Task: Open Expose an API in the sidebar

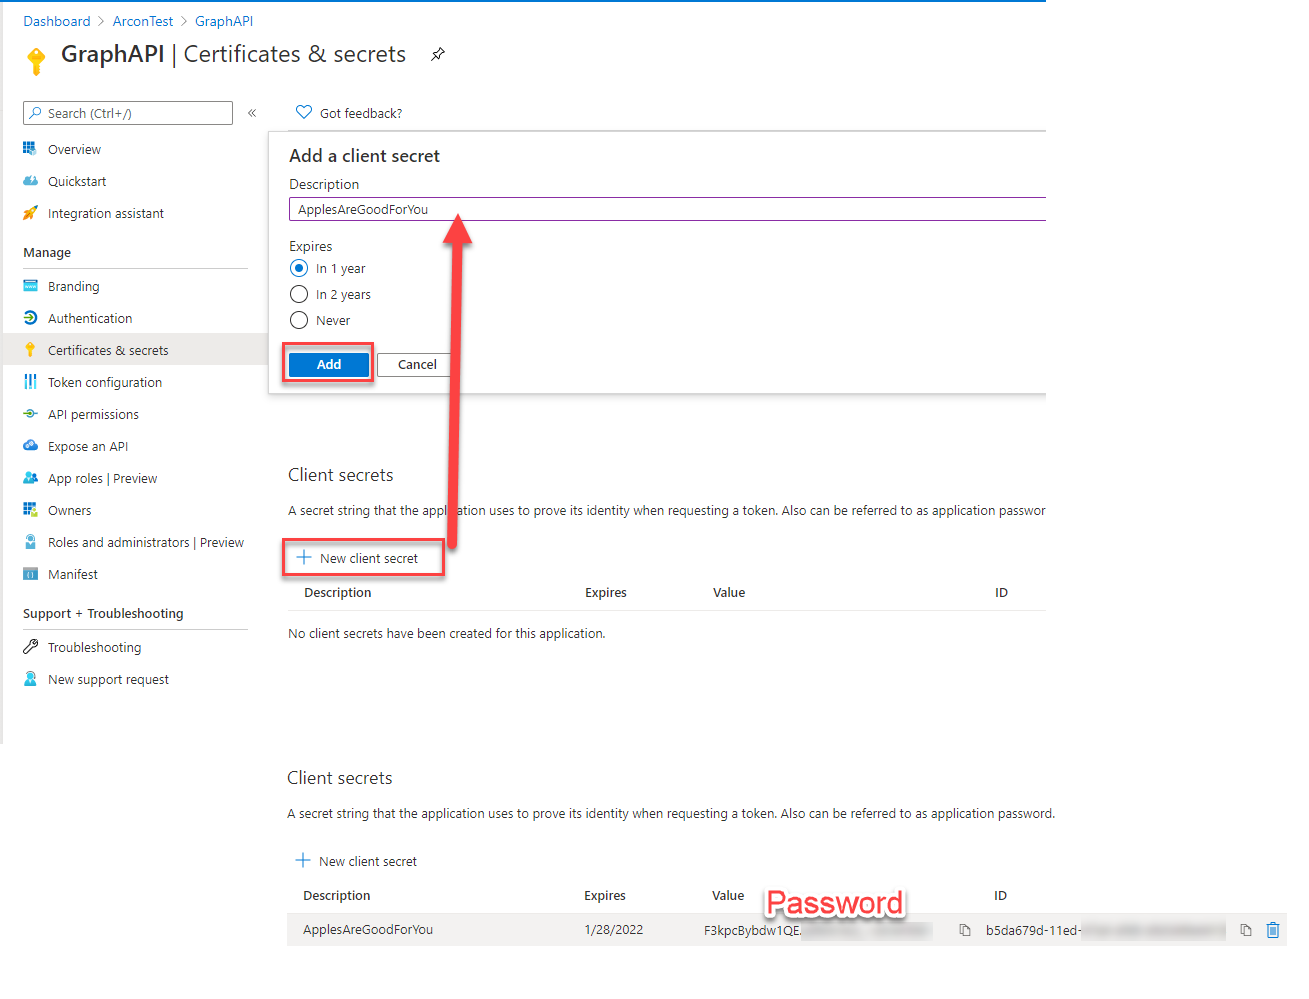Action: tap(88, 446)
